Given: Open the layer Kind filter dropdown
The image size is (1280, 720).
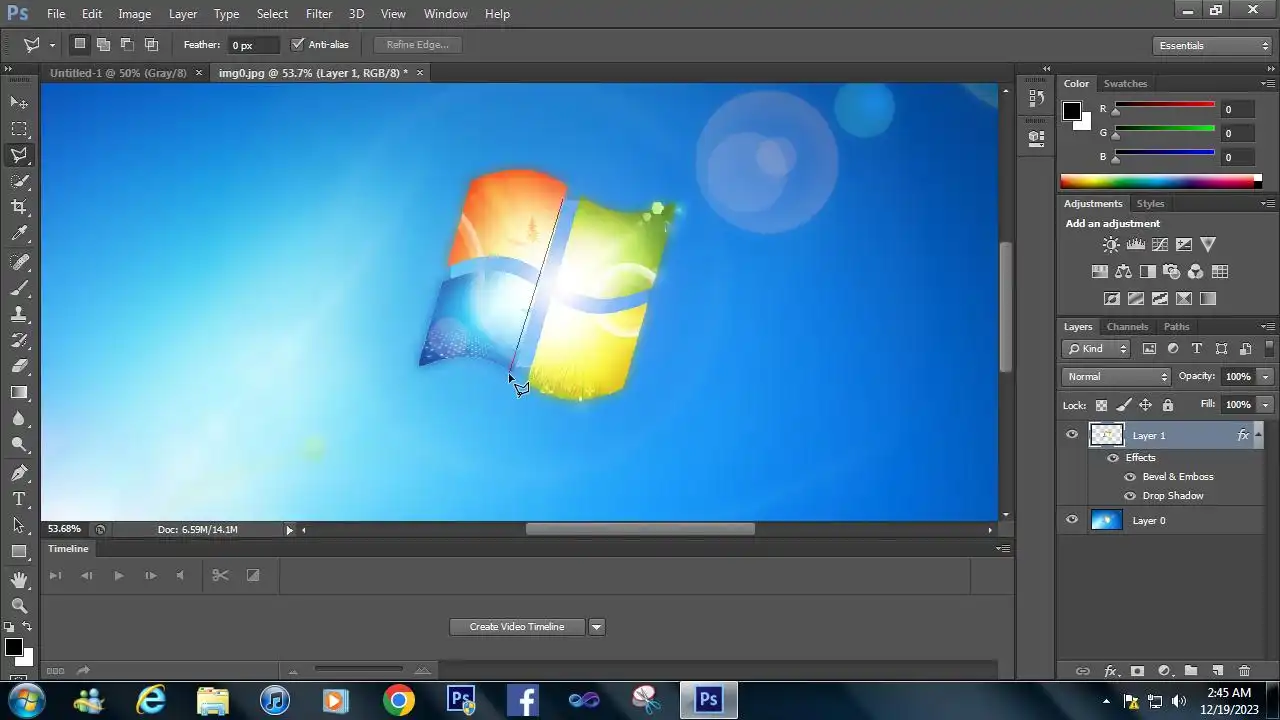Looking at the screenshot, I should click(x=1096, y=349).
